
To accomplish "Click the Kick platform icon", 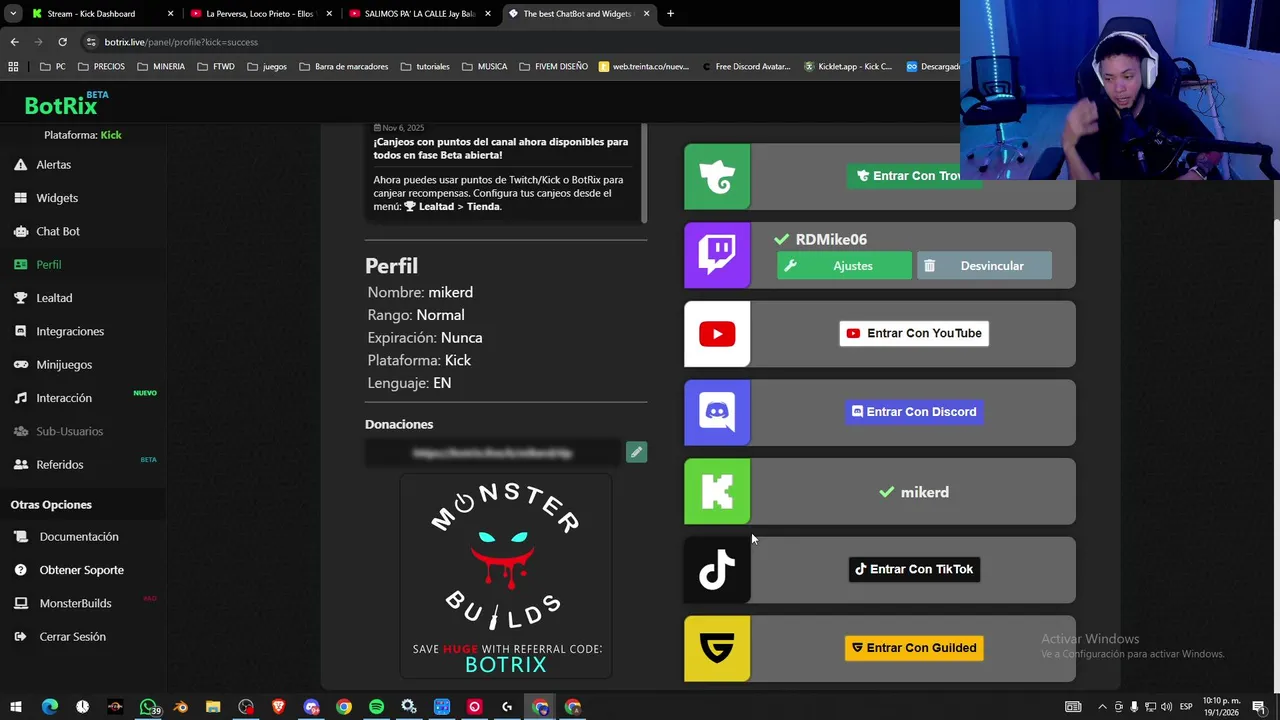I will (x=717, y=491).
